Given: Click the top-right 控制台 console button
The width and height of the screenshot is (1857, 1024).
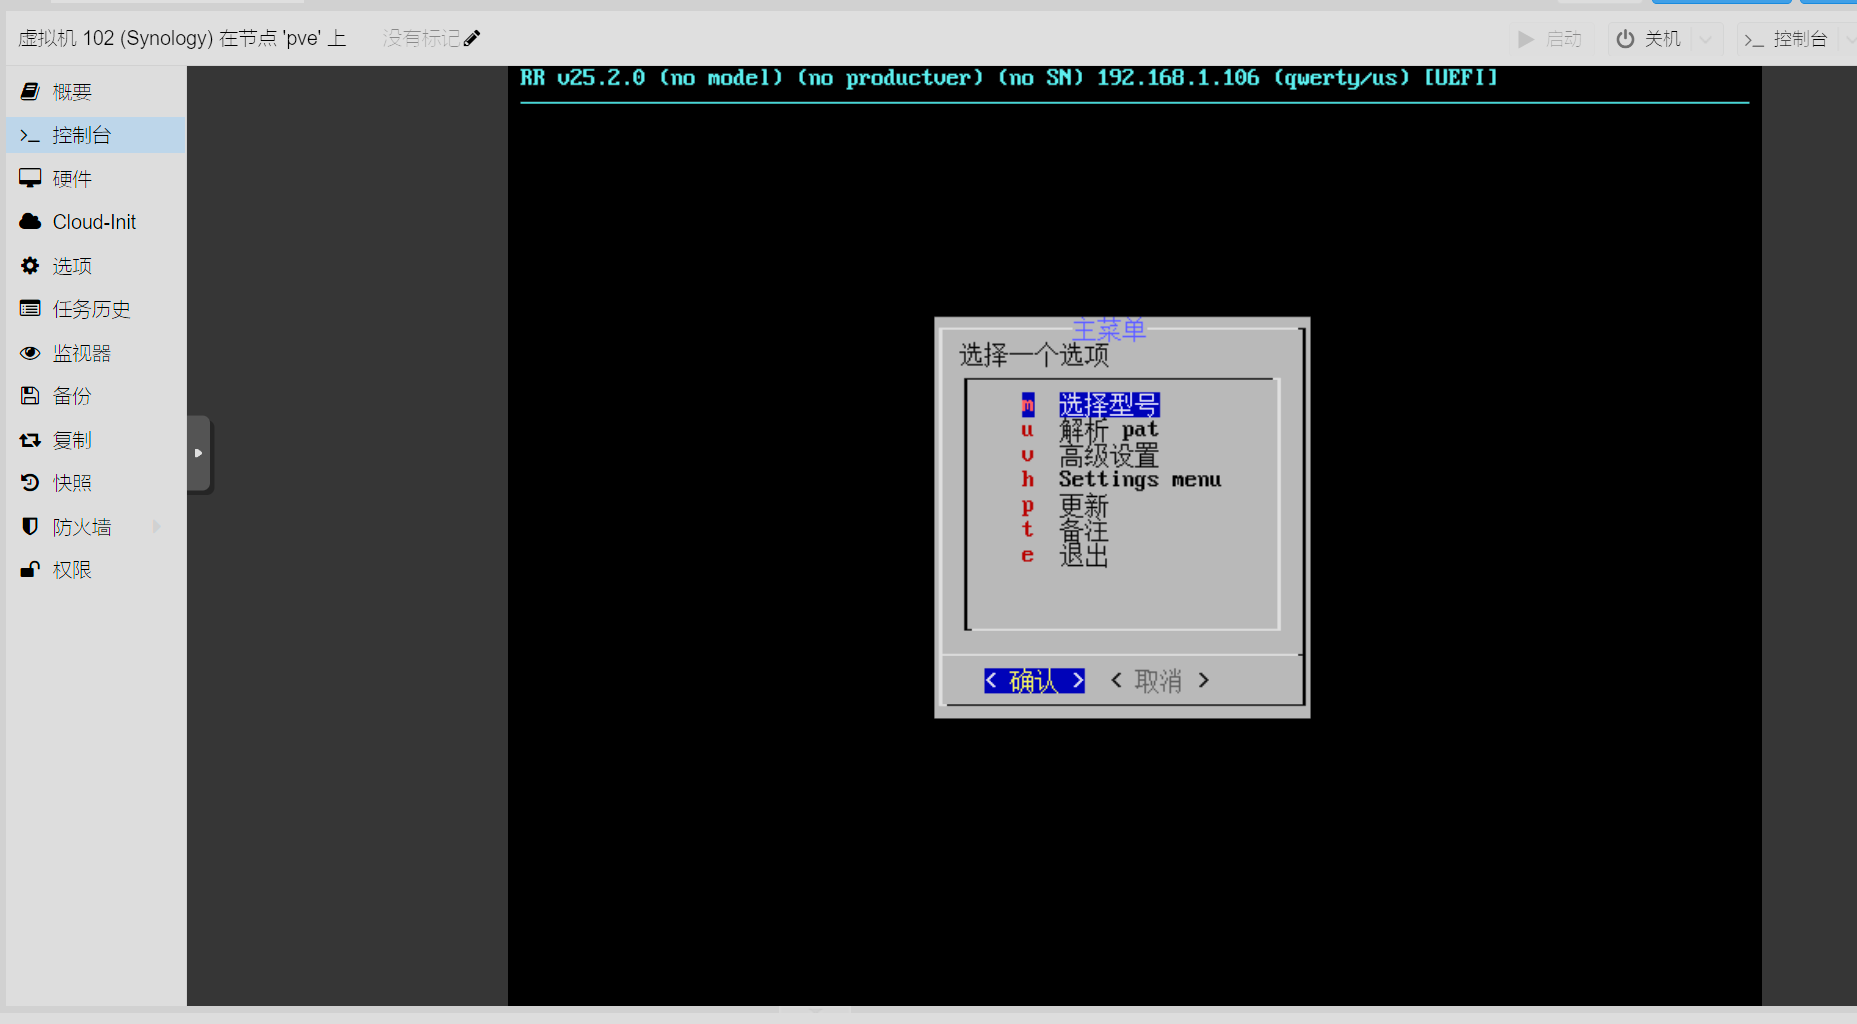Looking at the screenshot, I should [1786, 39].
